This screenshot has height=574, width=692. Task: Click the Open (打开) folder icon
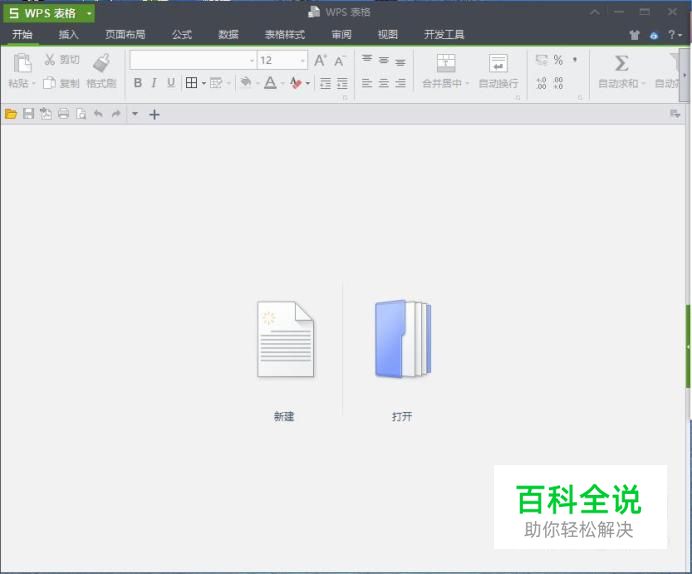(402, 340)
